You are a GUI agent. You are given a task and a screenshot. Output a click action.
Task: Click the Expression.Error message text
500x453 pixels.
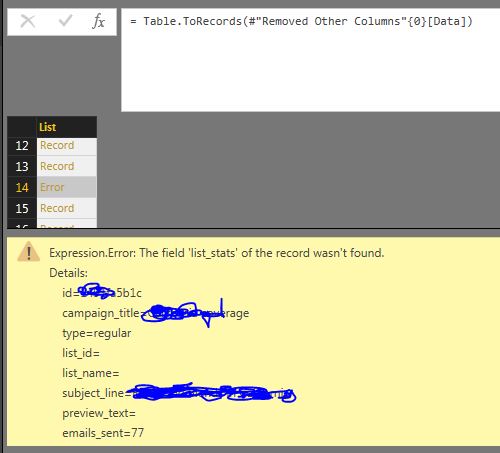[x=217, y=253]
